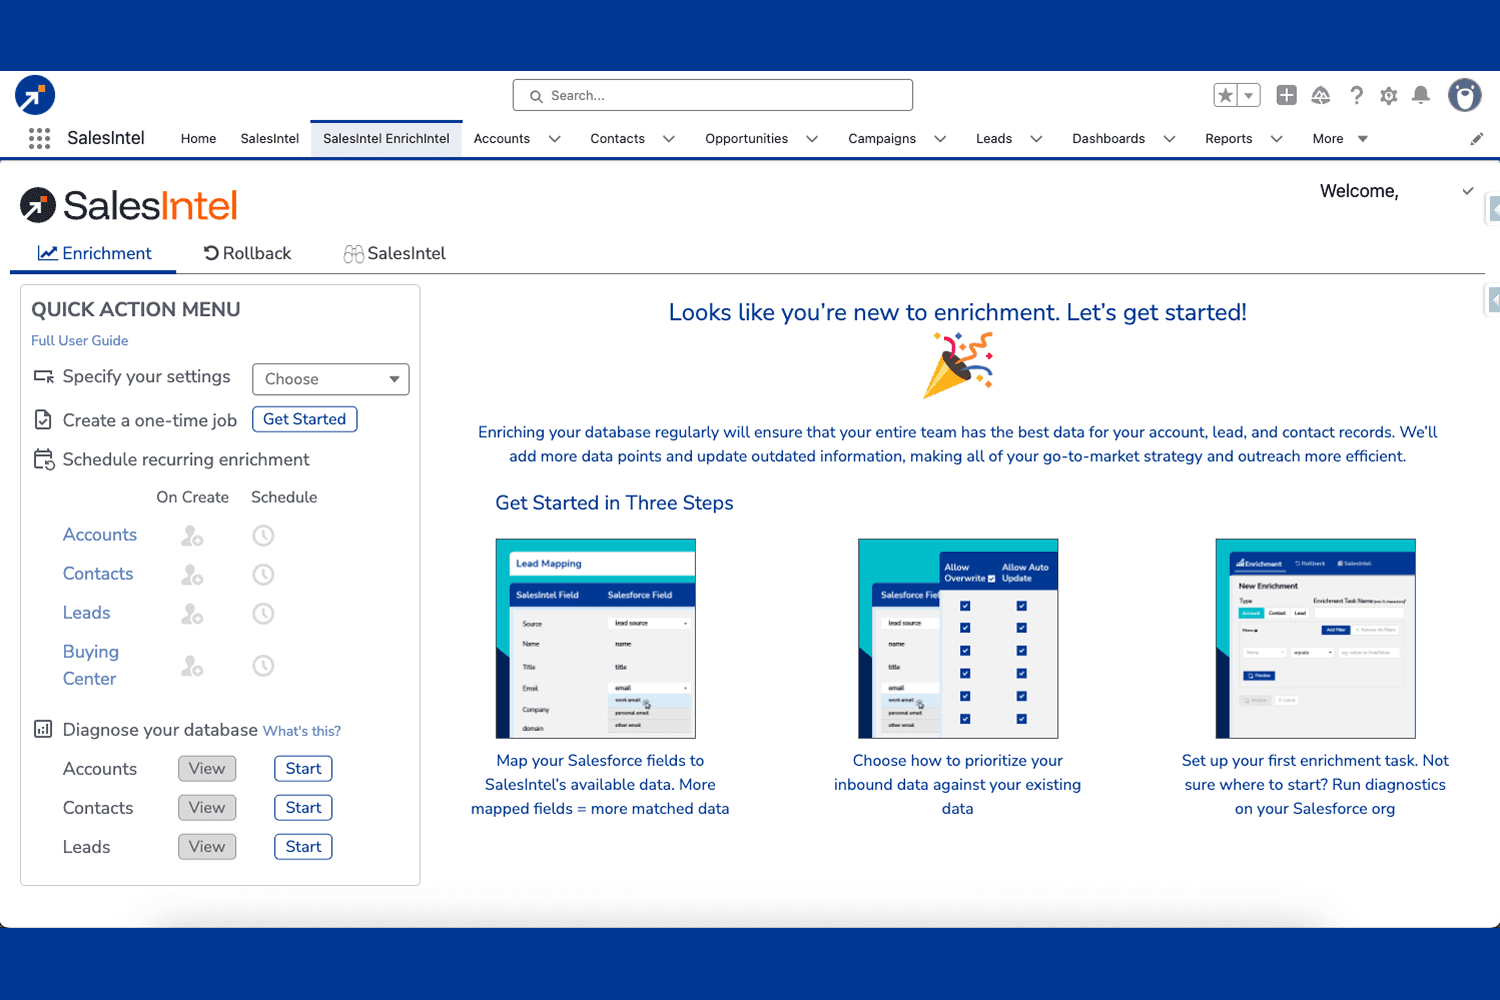1500x1000 pixels.
Task: Open the Favorites star icon
Action: tap(1226, 95)
